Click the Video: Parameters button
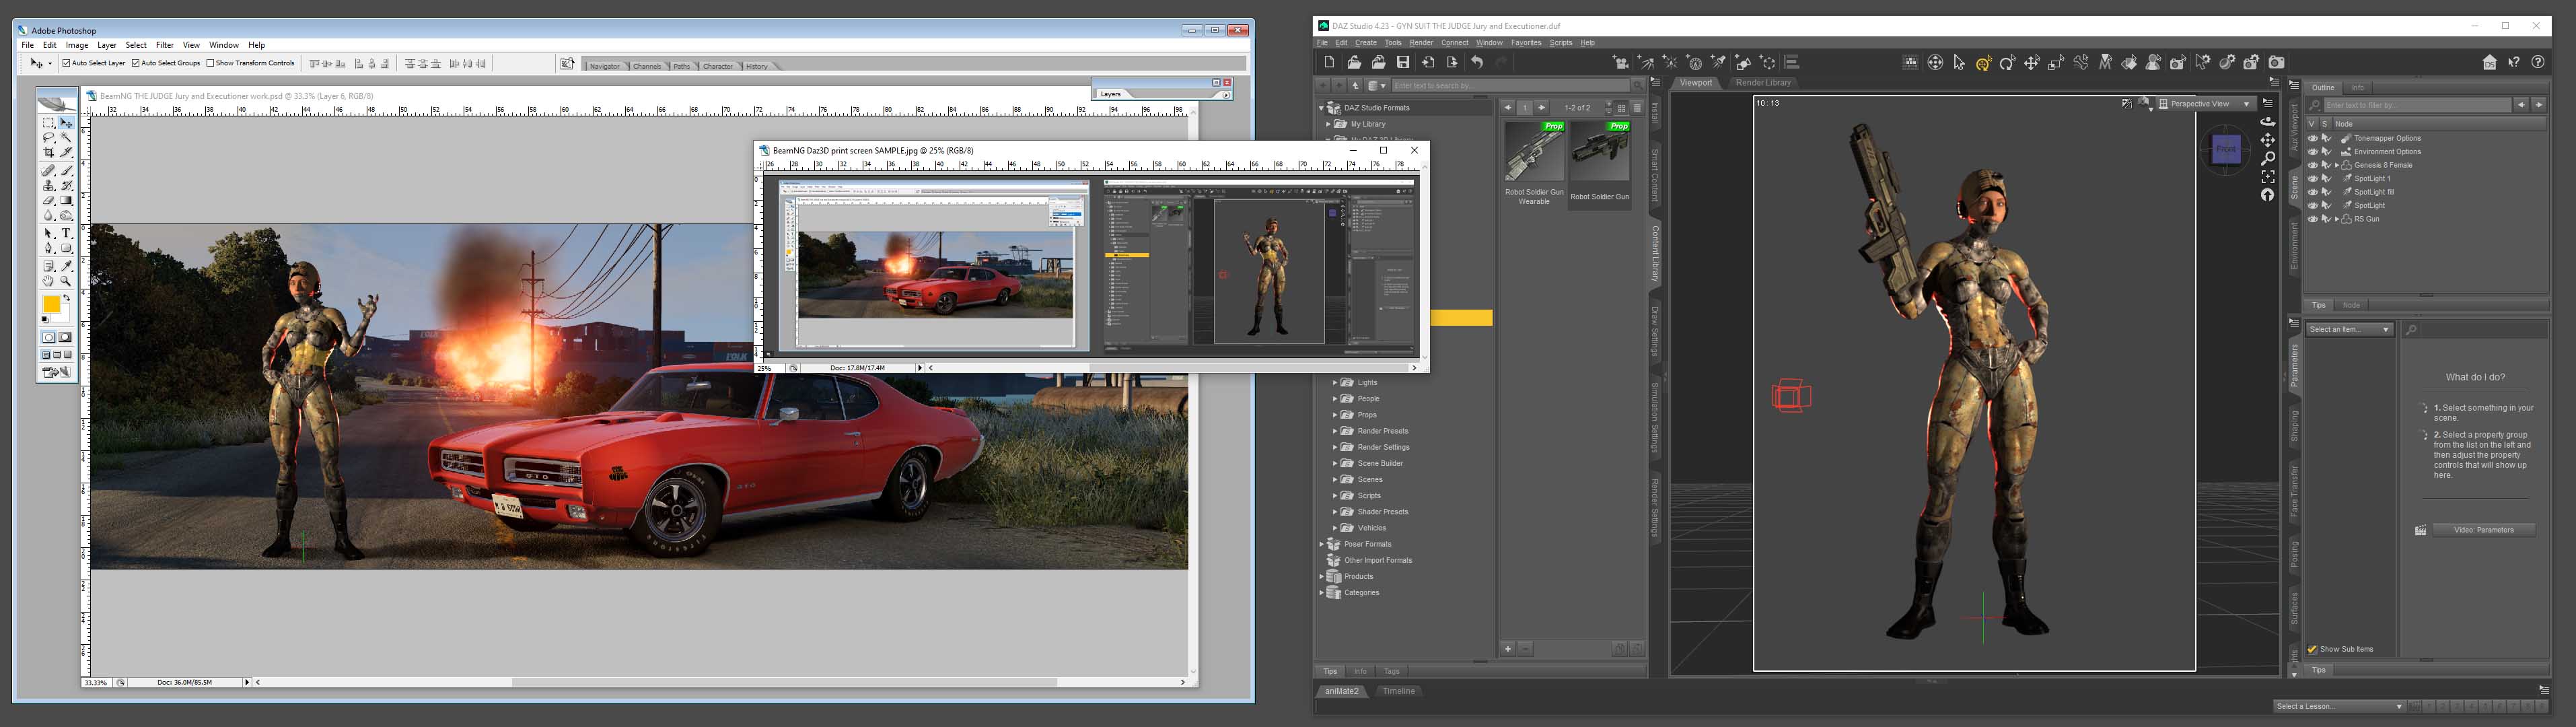 point(2483,530)
